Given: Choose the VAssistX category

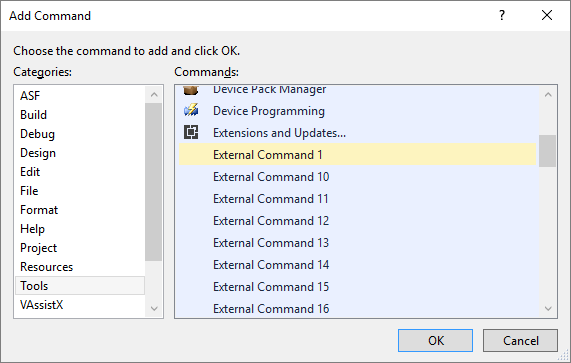Looking at the screenshot, I should click(x=41, y=305).
